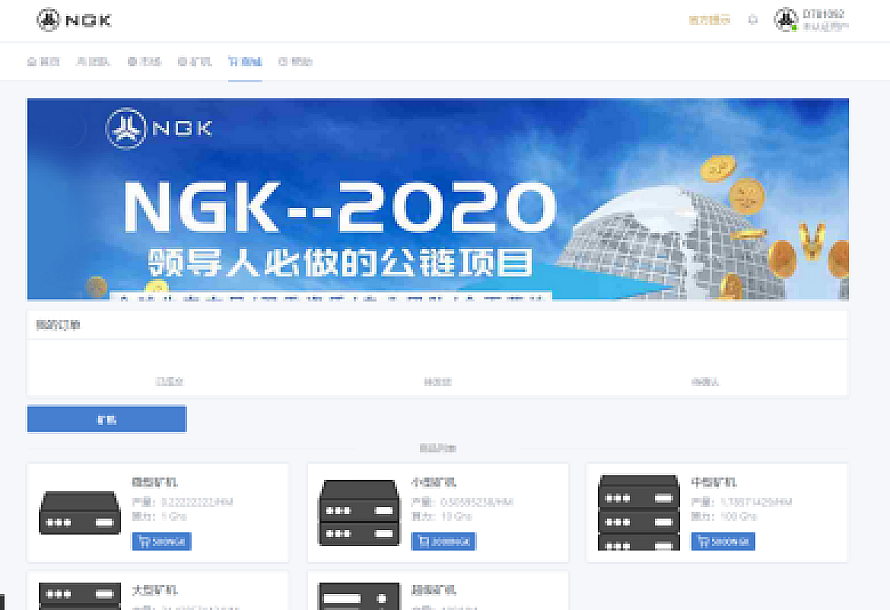This screenshot has height=610, width=890.
Task: Click the NGK logo in header
Action: (x=74, y=20)
